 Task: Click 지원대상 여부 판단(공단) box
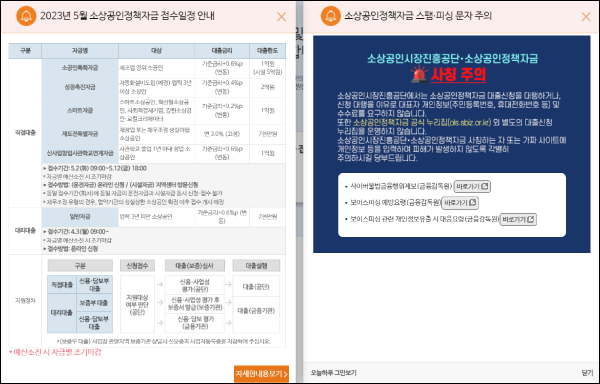click(x=137, y=304)
